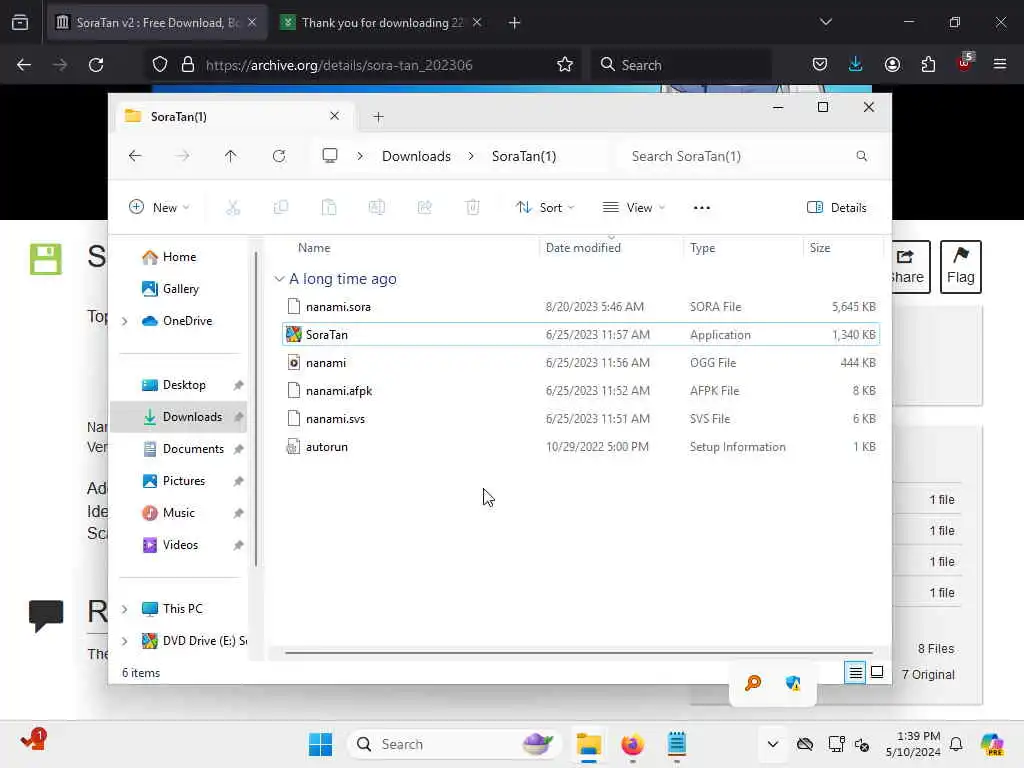This screenshot has height=768, width=1024.
Task: Refresh the SoraTan(1) folder view
Action: coord(279,156)
